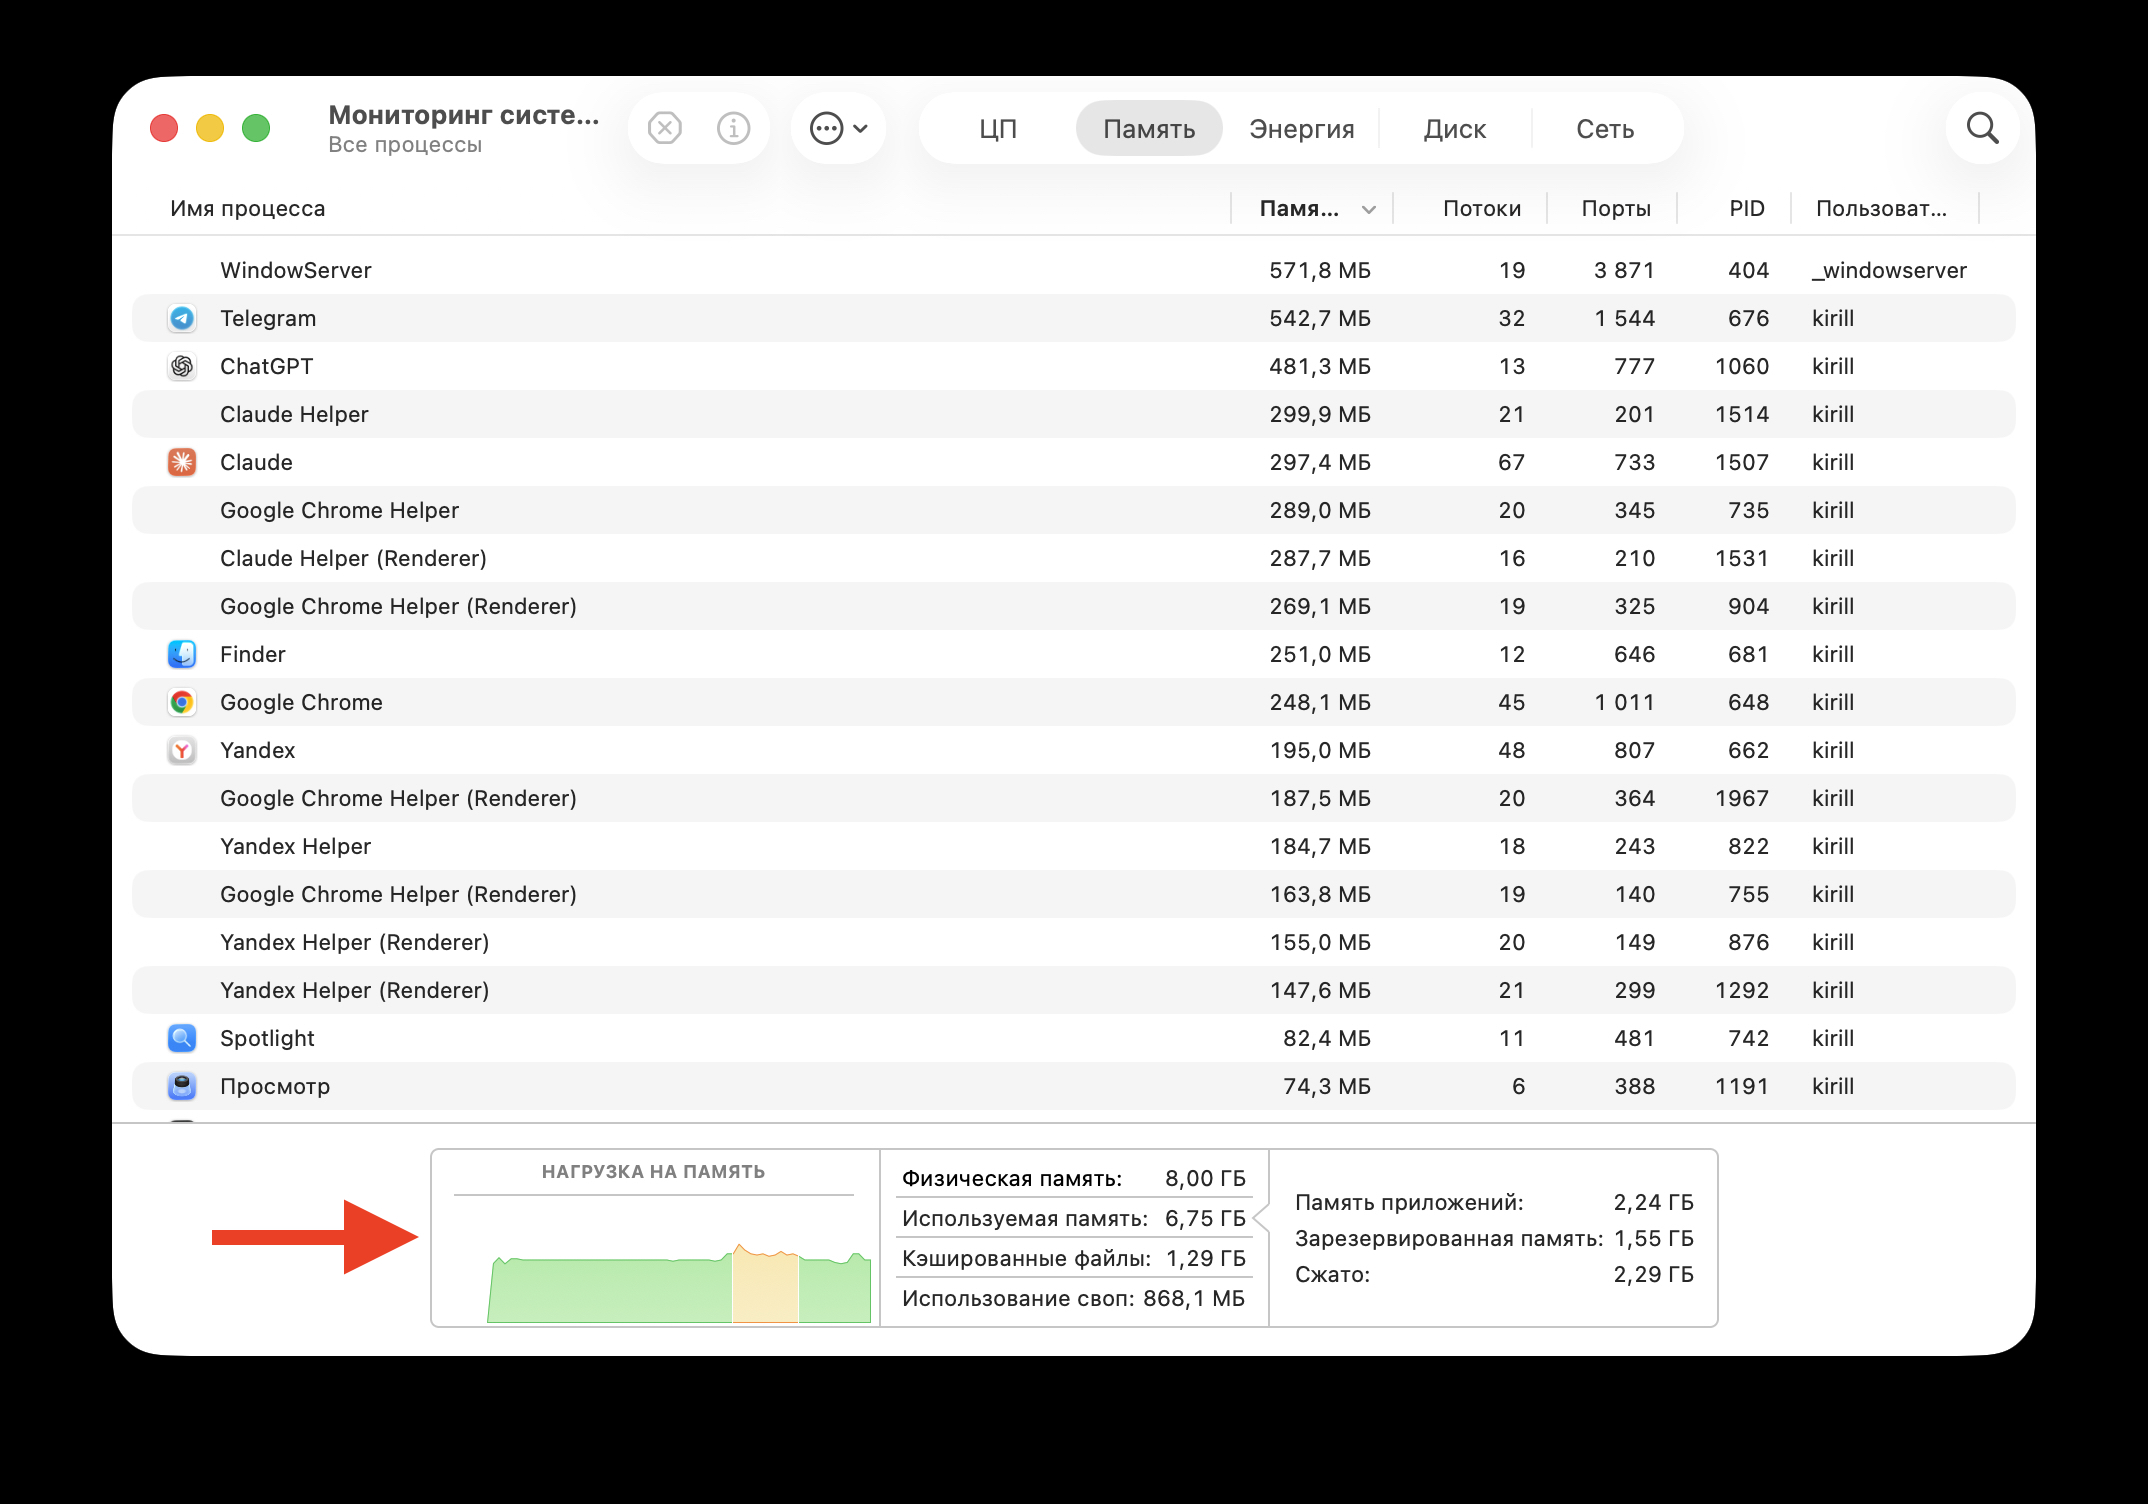
Task: Click the Finder icon in the list
Action: [x=182, y=654]
